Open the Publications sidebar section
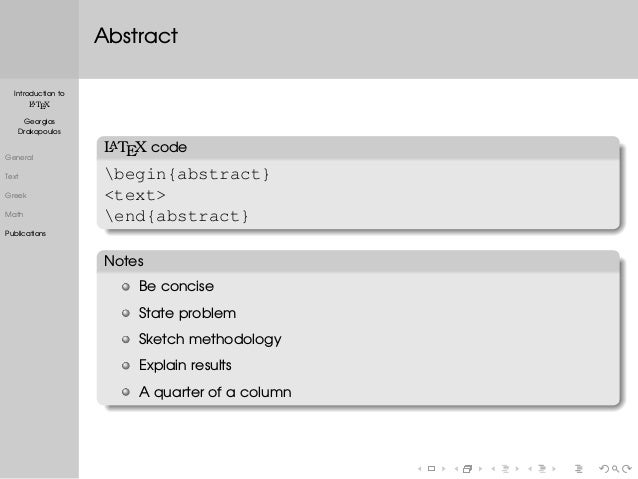 (x=25, y=233)
